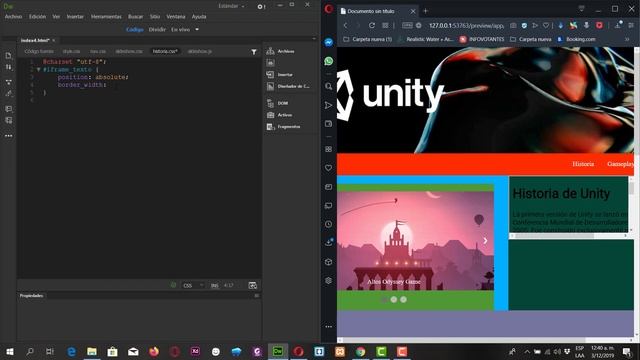Open the Insertar menu in Dreamweaver
This screenshot has width=640, height=360.
tap(75, 17)
